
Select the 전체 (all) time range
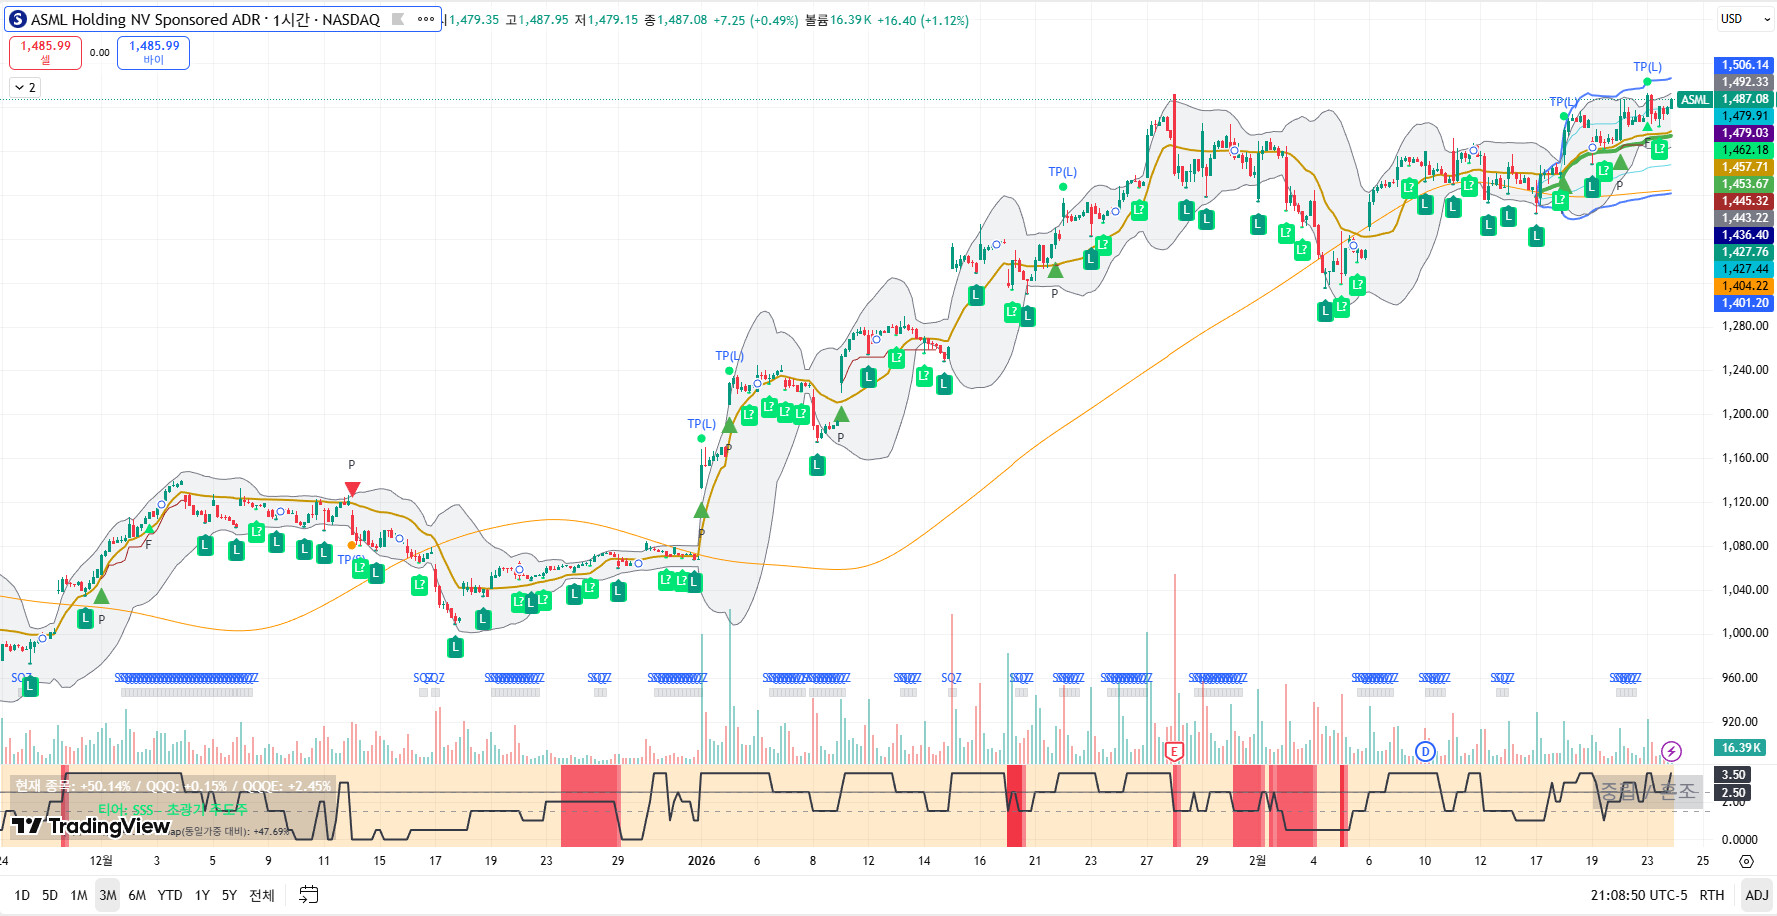click(x=262, y=895)
